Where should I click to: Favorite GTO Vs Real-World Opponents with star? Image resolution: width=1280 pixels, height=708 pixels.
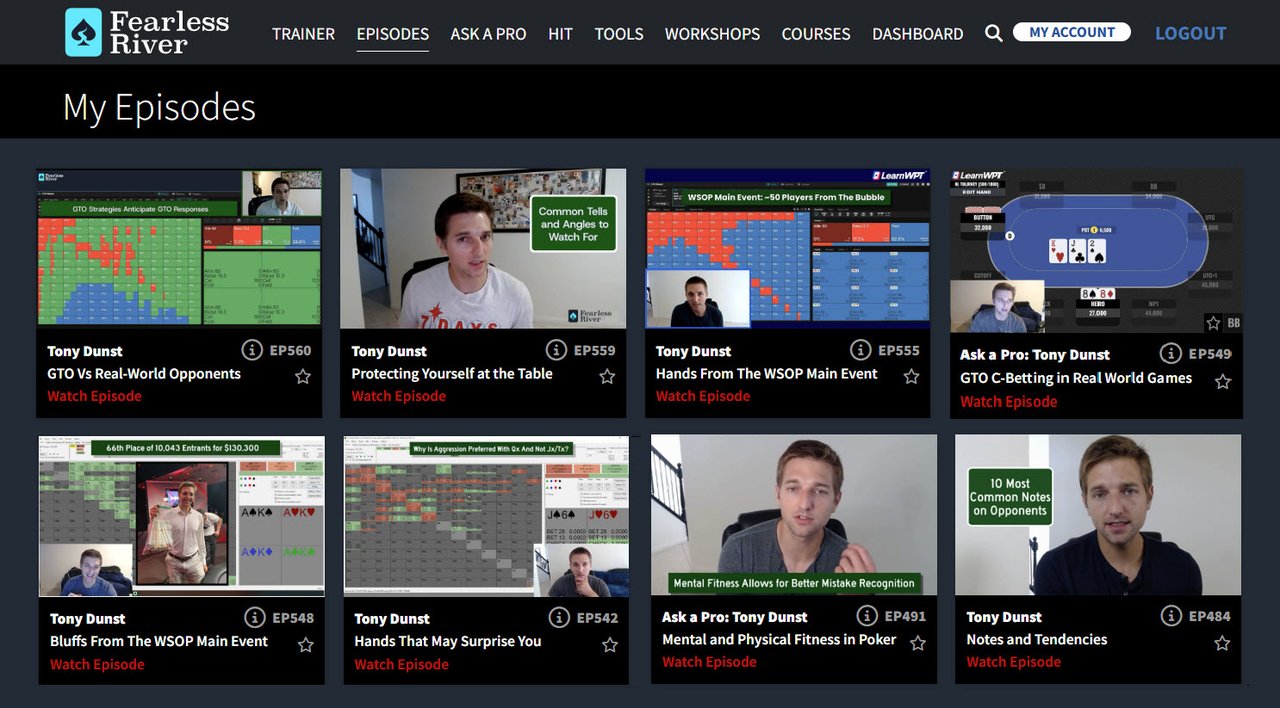click(x=303, y=377)
